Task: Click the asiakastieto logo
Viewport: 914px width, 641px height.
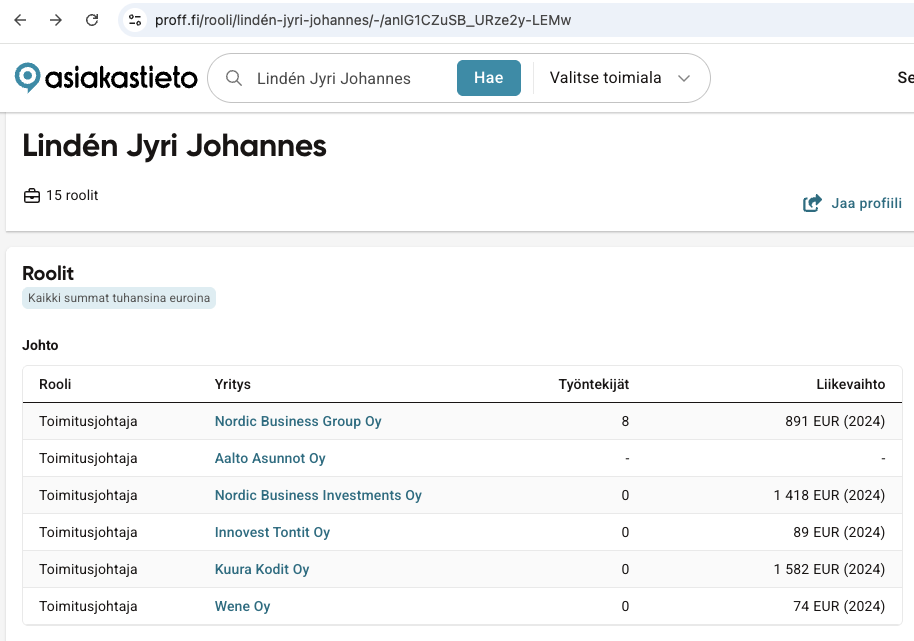Action: coord(105,77)
